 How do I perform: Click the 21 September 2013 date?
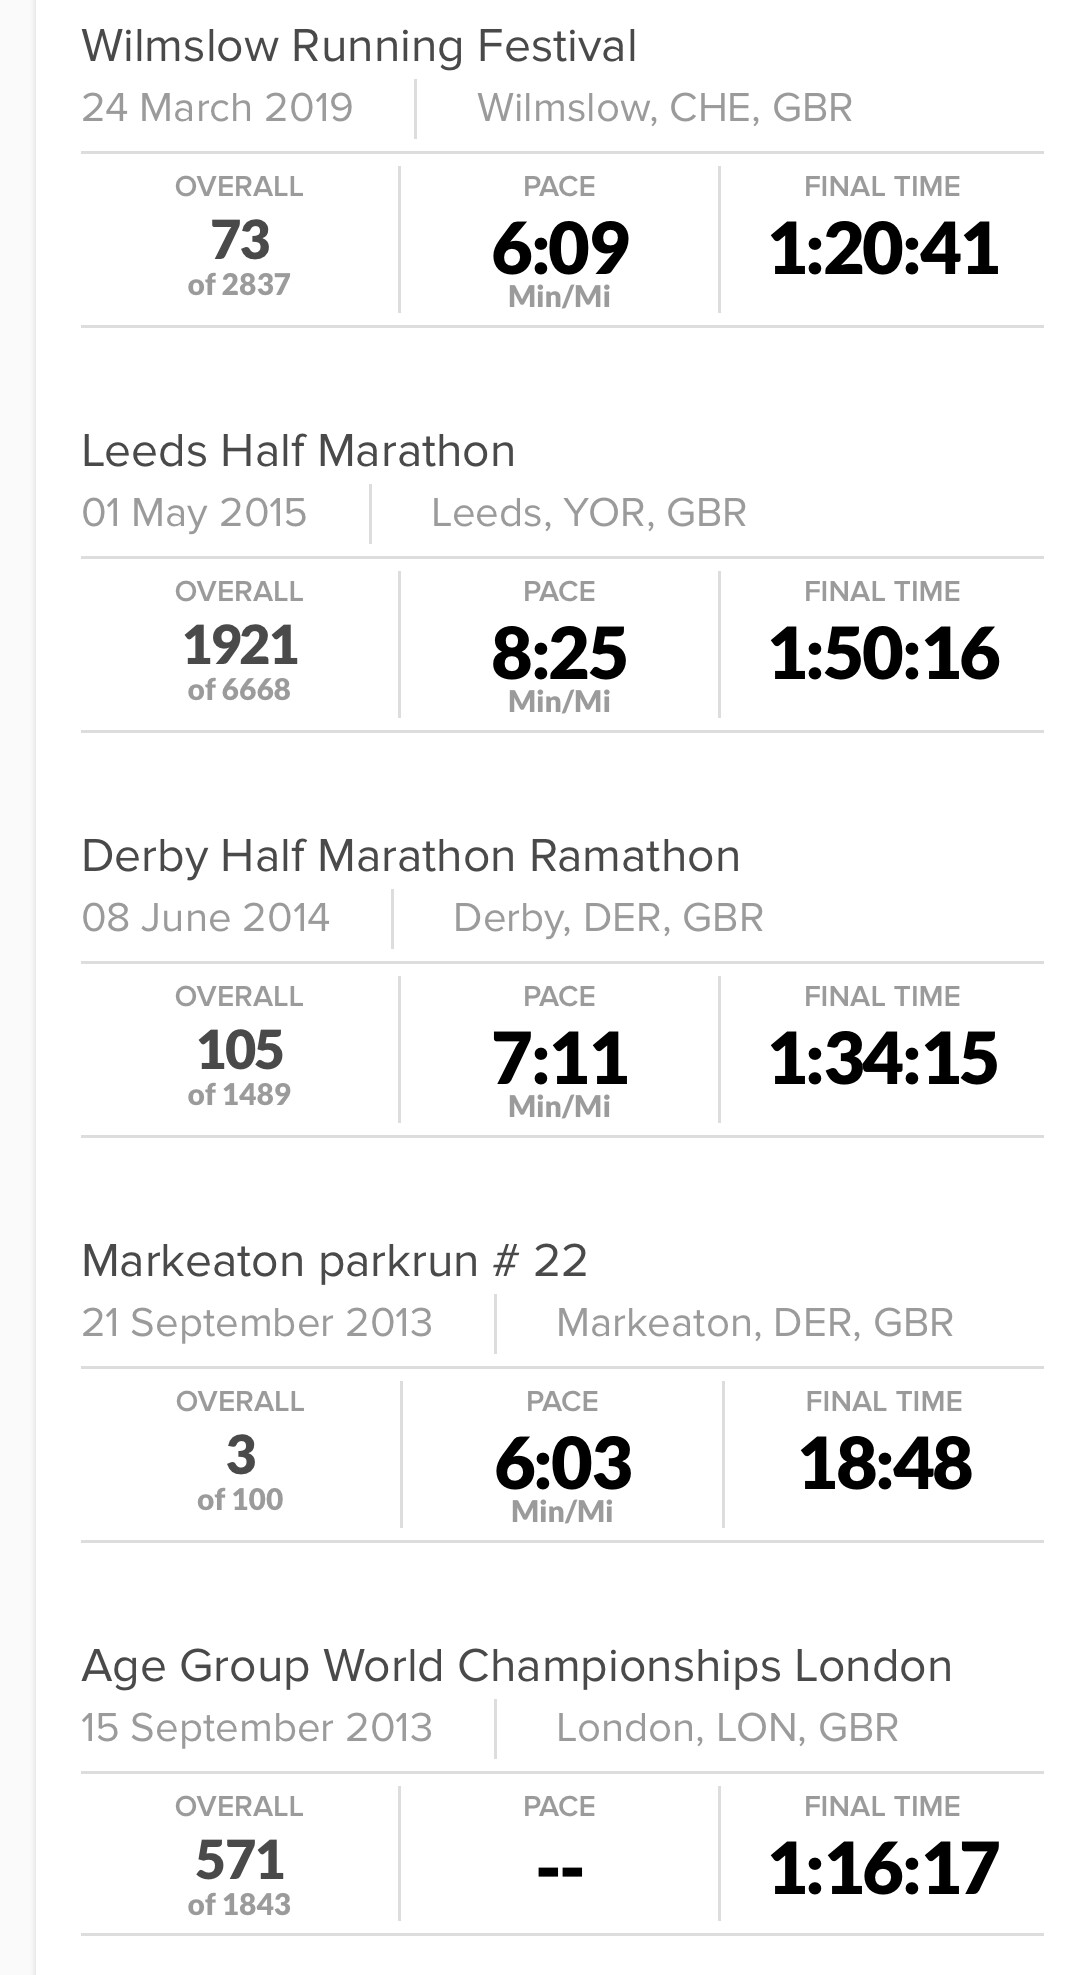pos(257,1323)
